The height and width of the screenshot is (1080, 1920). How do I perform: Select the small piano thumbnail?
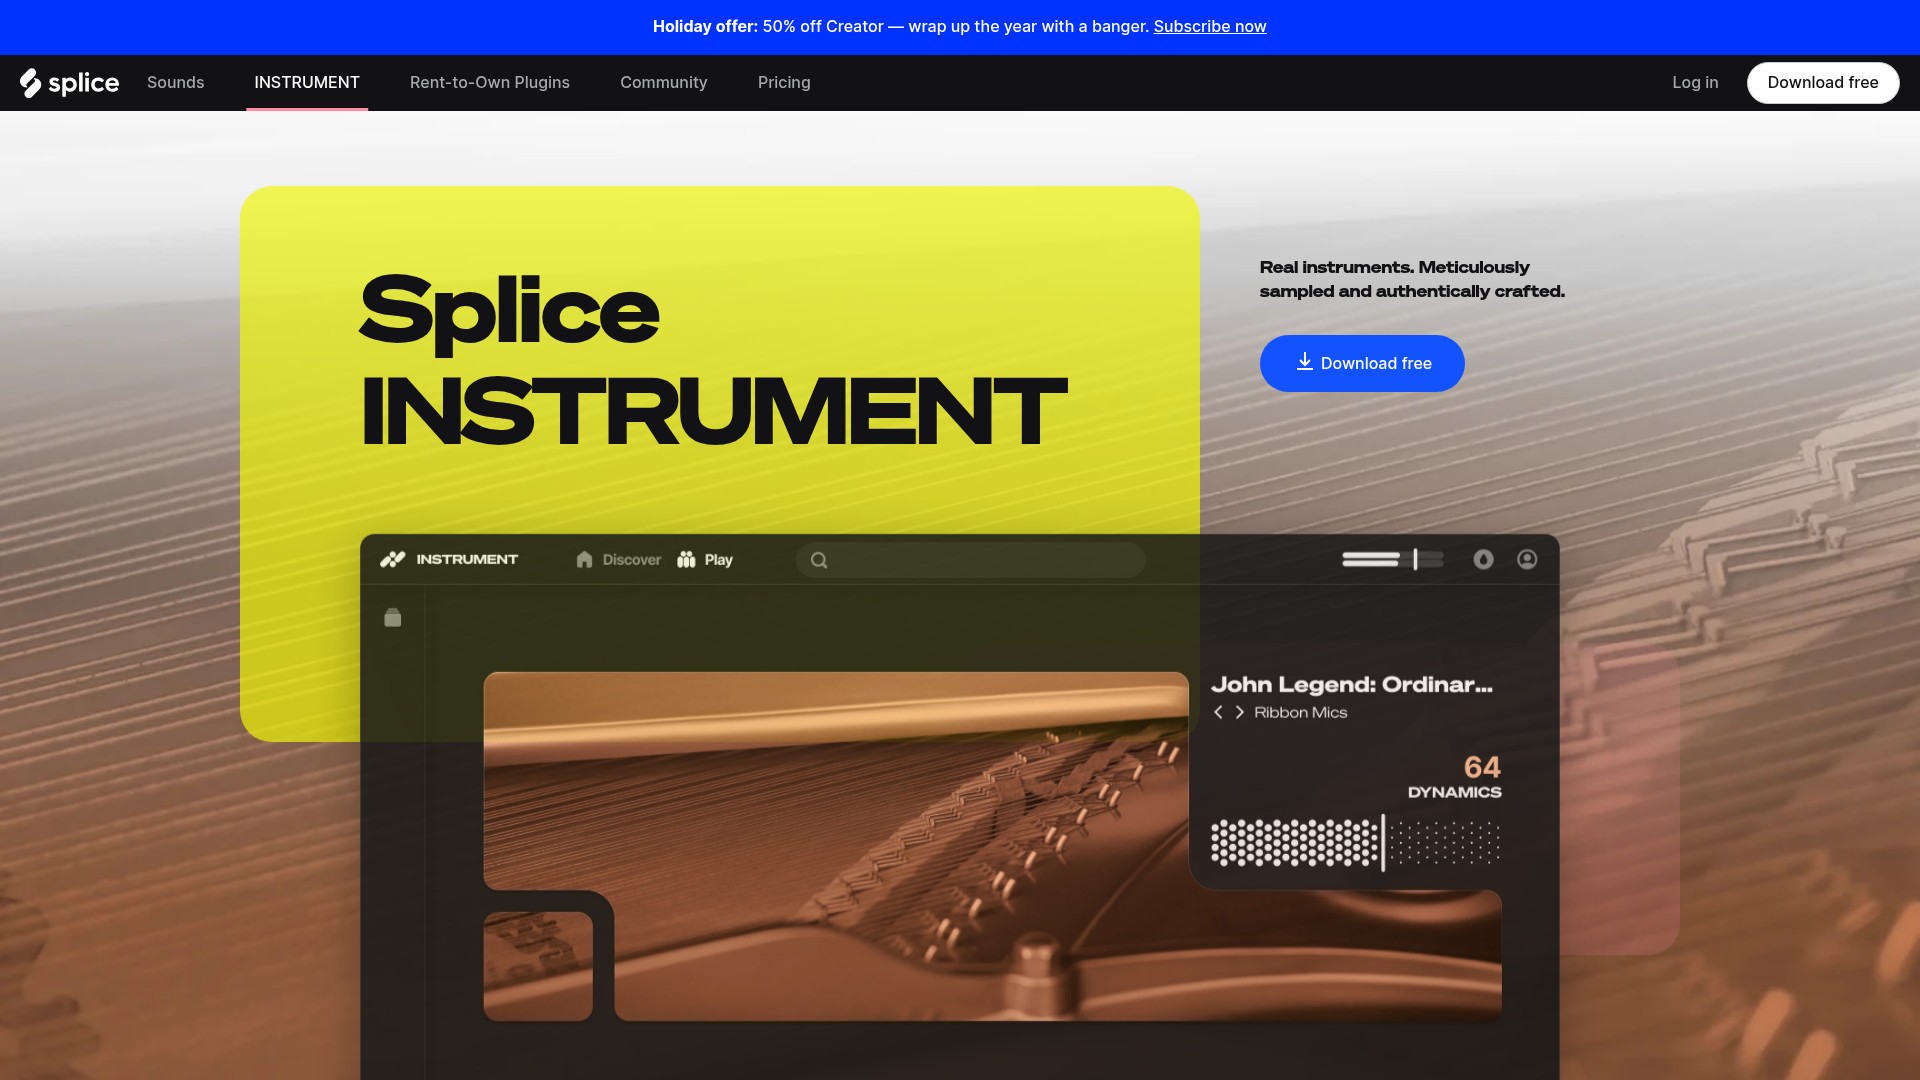tap(538, 966)
